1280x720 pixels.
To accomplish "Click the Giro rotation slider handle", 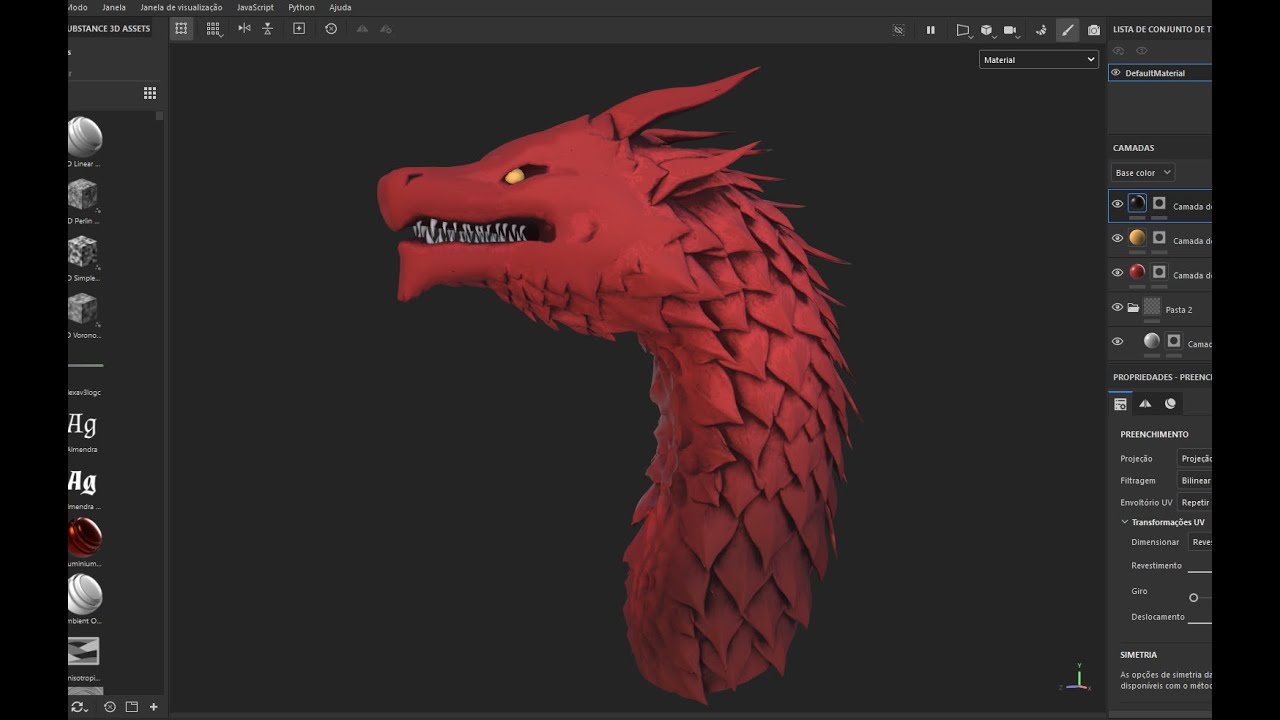I will tap(1193, 598).
